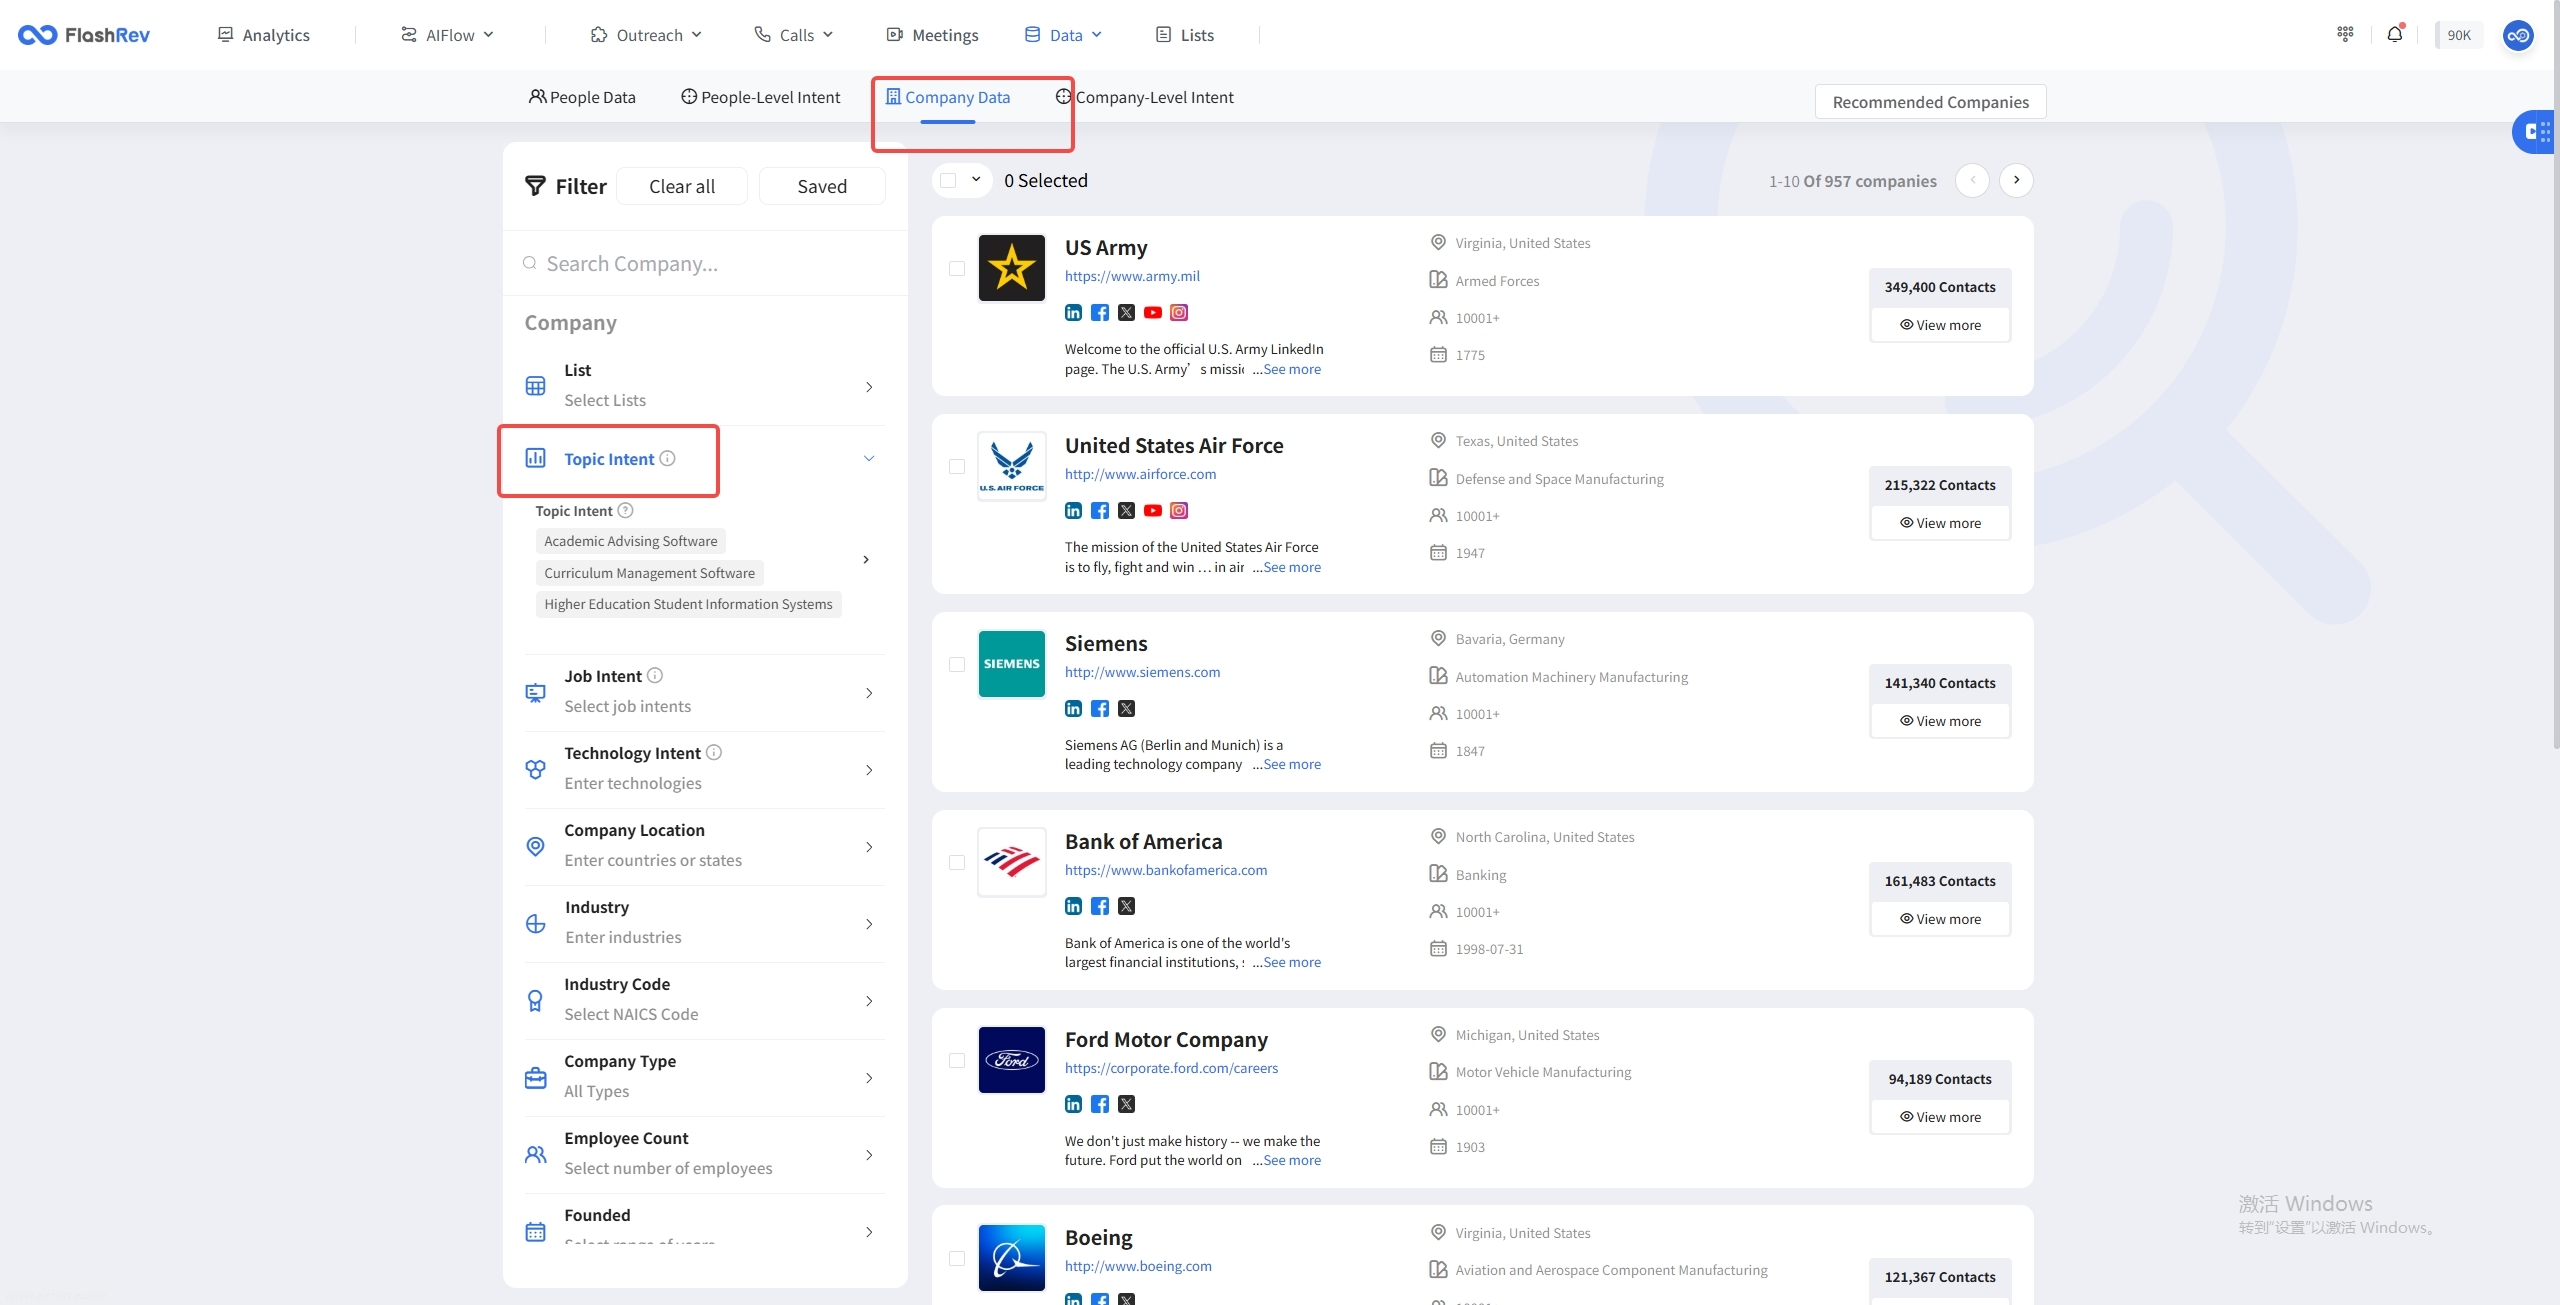
Task: Click the Job Intent info icon
Action: tap(655, 675)
